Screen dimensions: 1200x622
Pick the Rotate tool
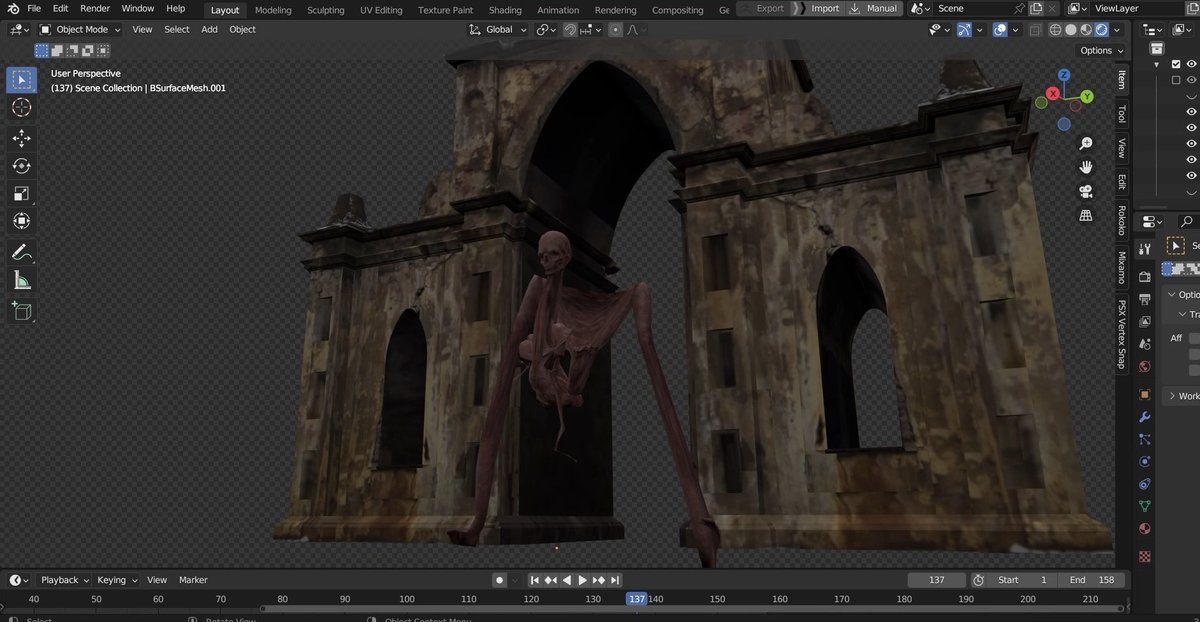coord(21,166)
